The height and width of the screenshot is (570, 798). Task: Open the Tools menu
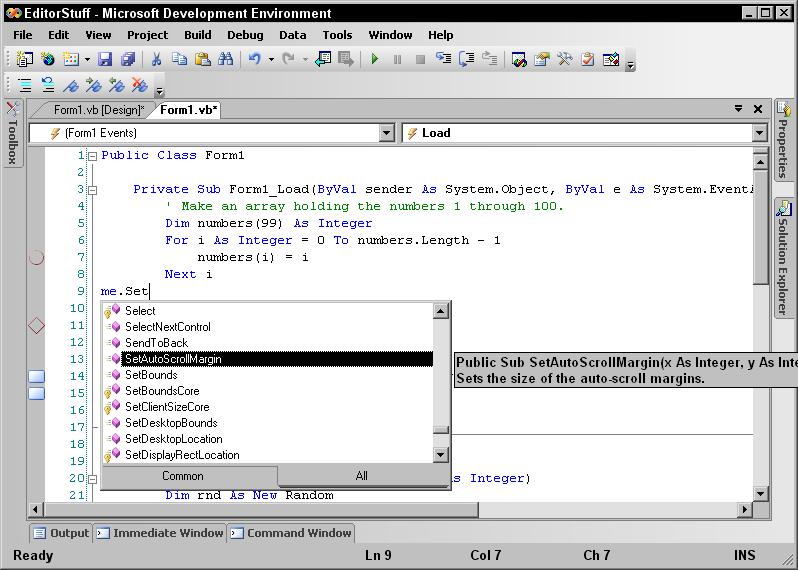click(337, 35)
